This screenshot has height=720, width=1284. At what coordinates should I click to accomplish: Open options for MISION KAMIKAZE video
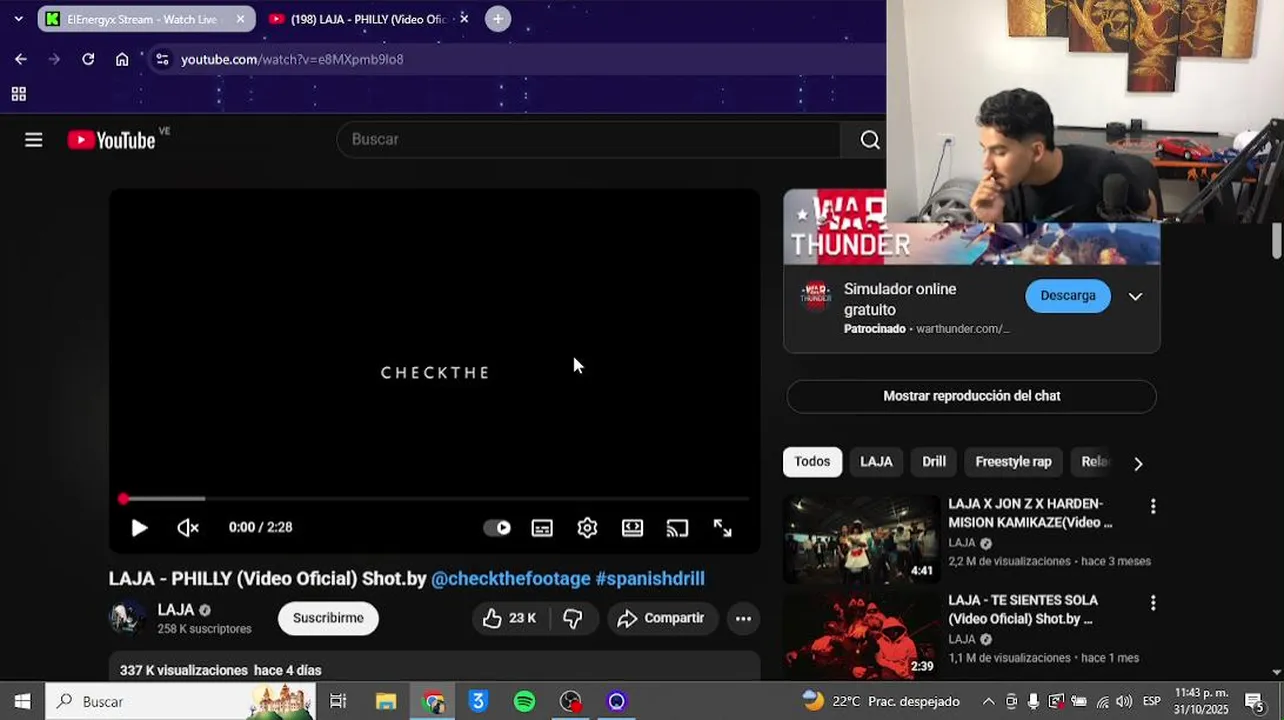pos(1153,507)
